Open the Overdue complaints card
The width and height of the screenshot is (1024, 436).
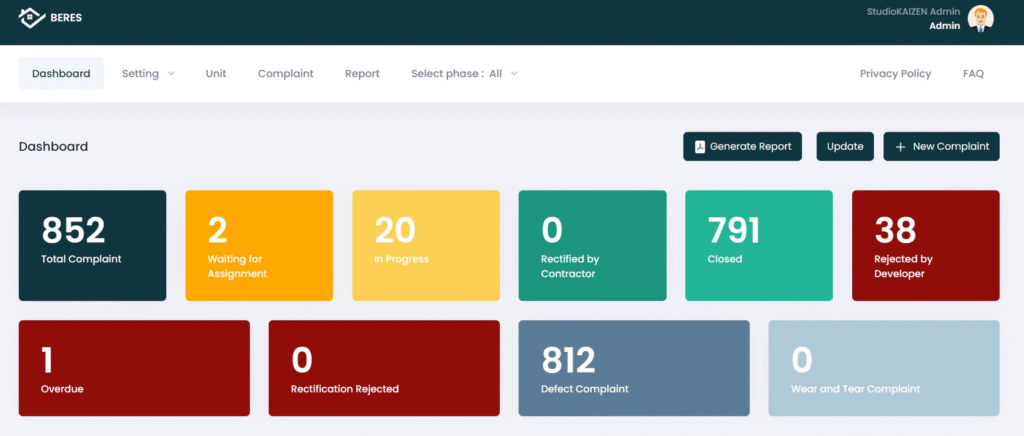pos(134,368)
